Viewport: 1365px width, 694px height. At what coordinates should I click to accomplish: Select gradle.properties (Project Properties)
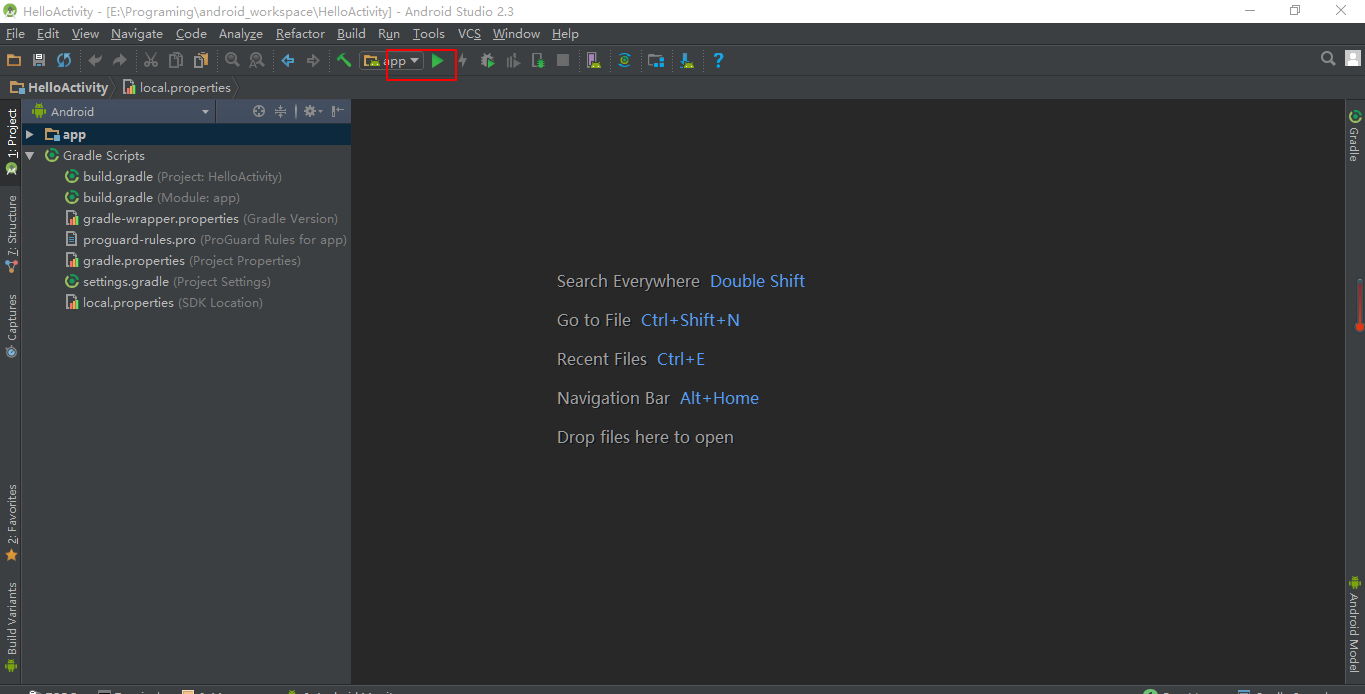(x=183, y=260)
